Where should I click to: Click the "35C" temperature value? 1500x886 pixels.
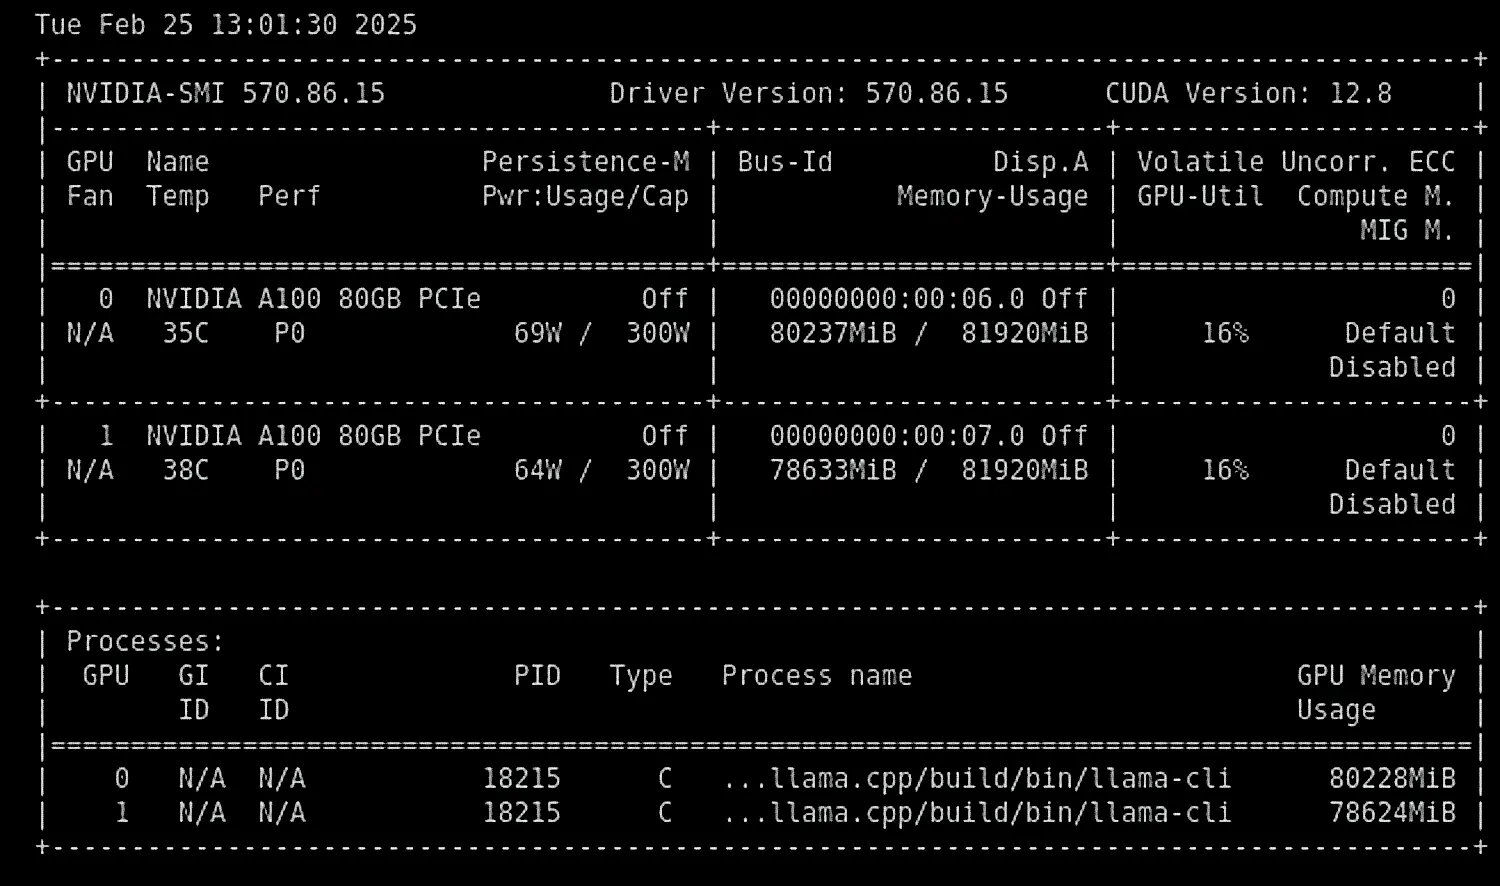(186, 333)
